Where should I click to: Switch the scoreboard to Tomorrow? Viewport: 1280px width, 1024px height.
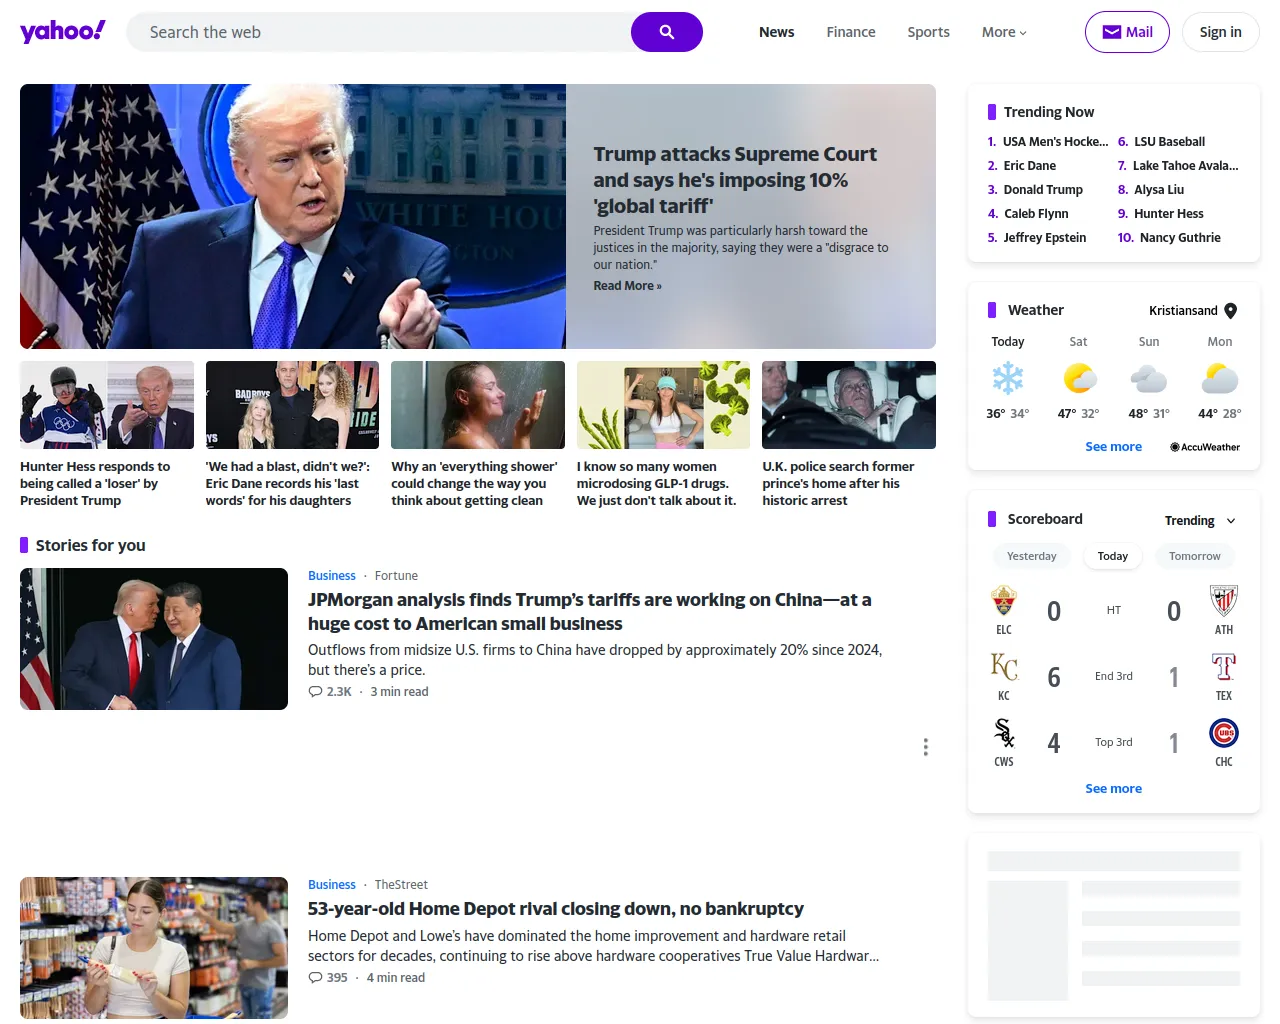point(1195,555)
